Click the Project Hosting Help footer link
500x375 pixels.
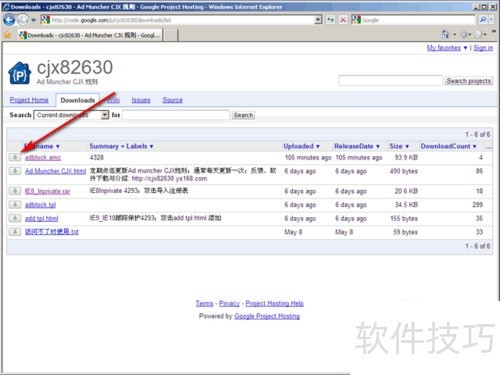(x=274, y=303)
